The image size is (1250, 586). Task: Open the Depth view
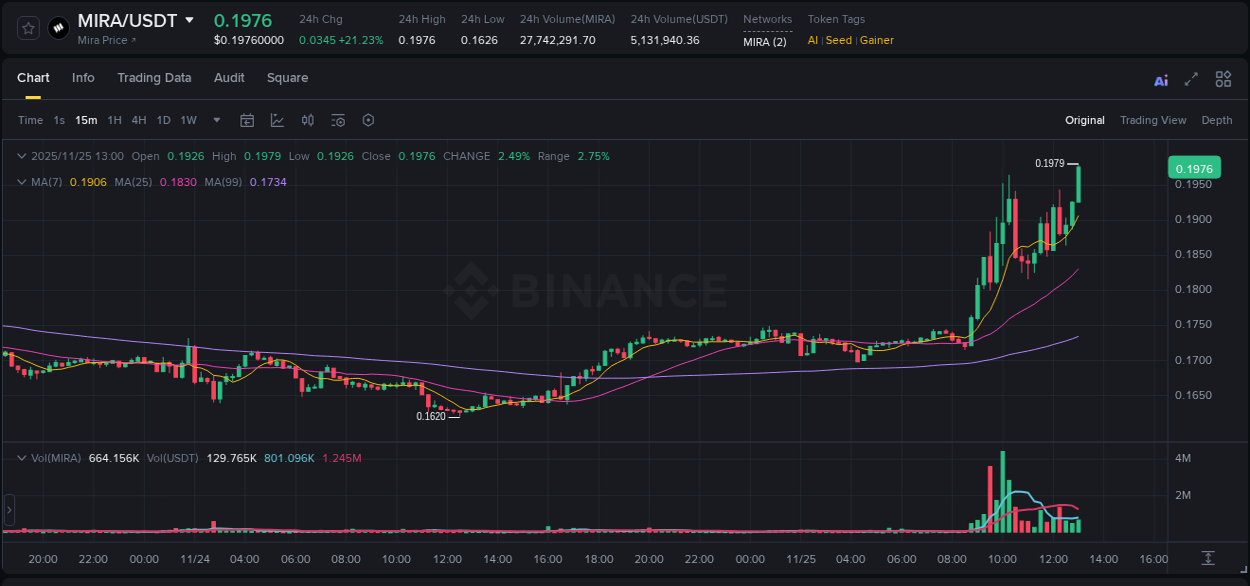(1216, 120)
